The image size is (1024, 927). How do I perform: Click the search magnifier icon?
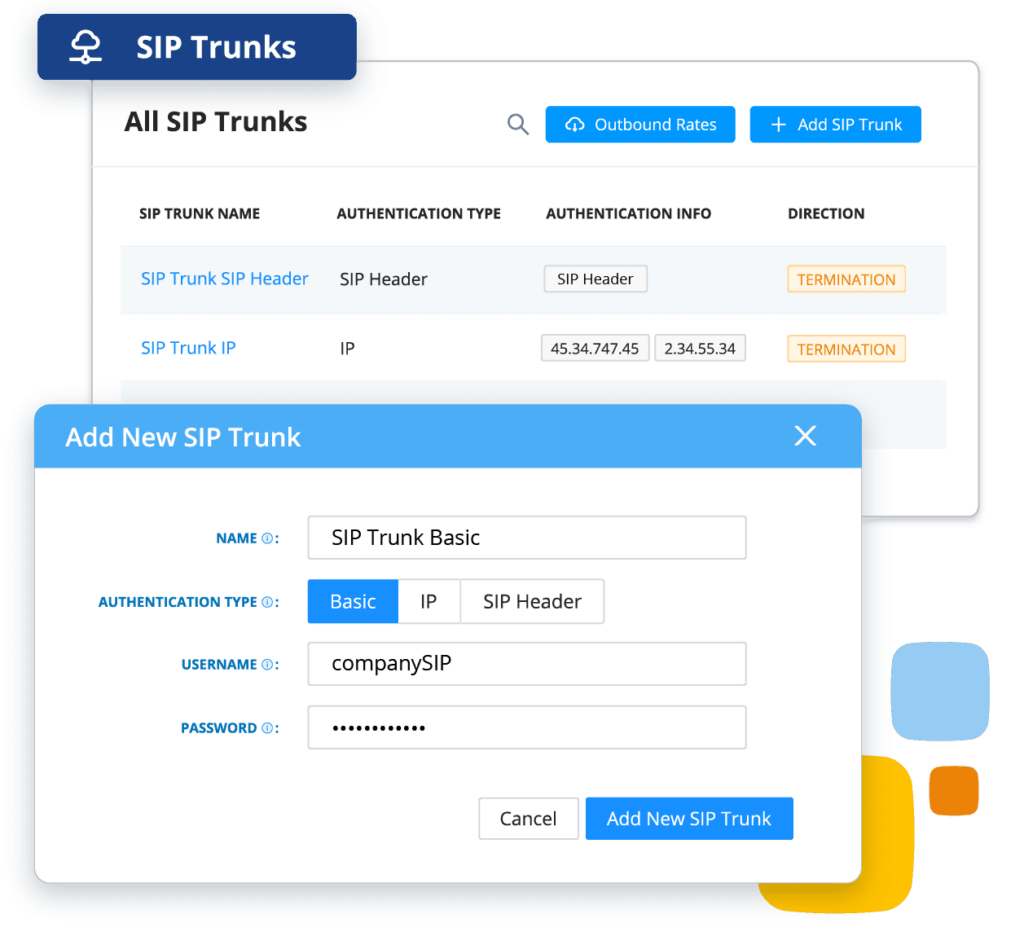click(518, 125)
